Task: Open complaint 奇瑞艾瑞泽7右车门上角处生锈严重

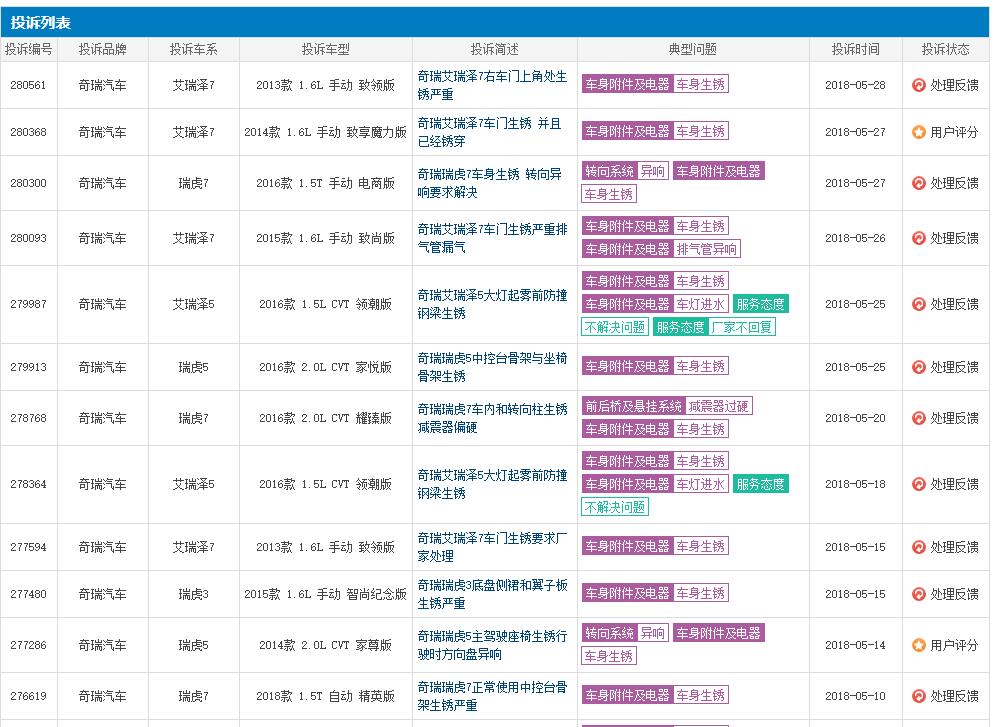Action: point(492,85)
